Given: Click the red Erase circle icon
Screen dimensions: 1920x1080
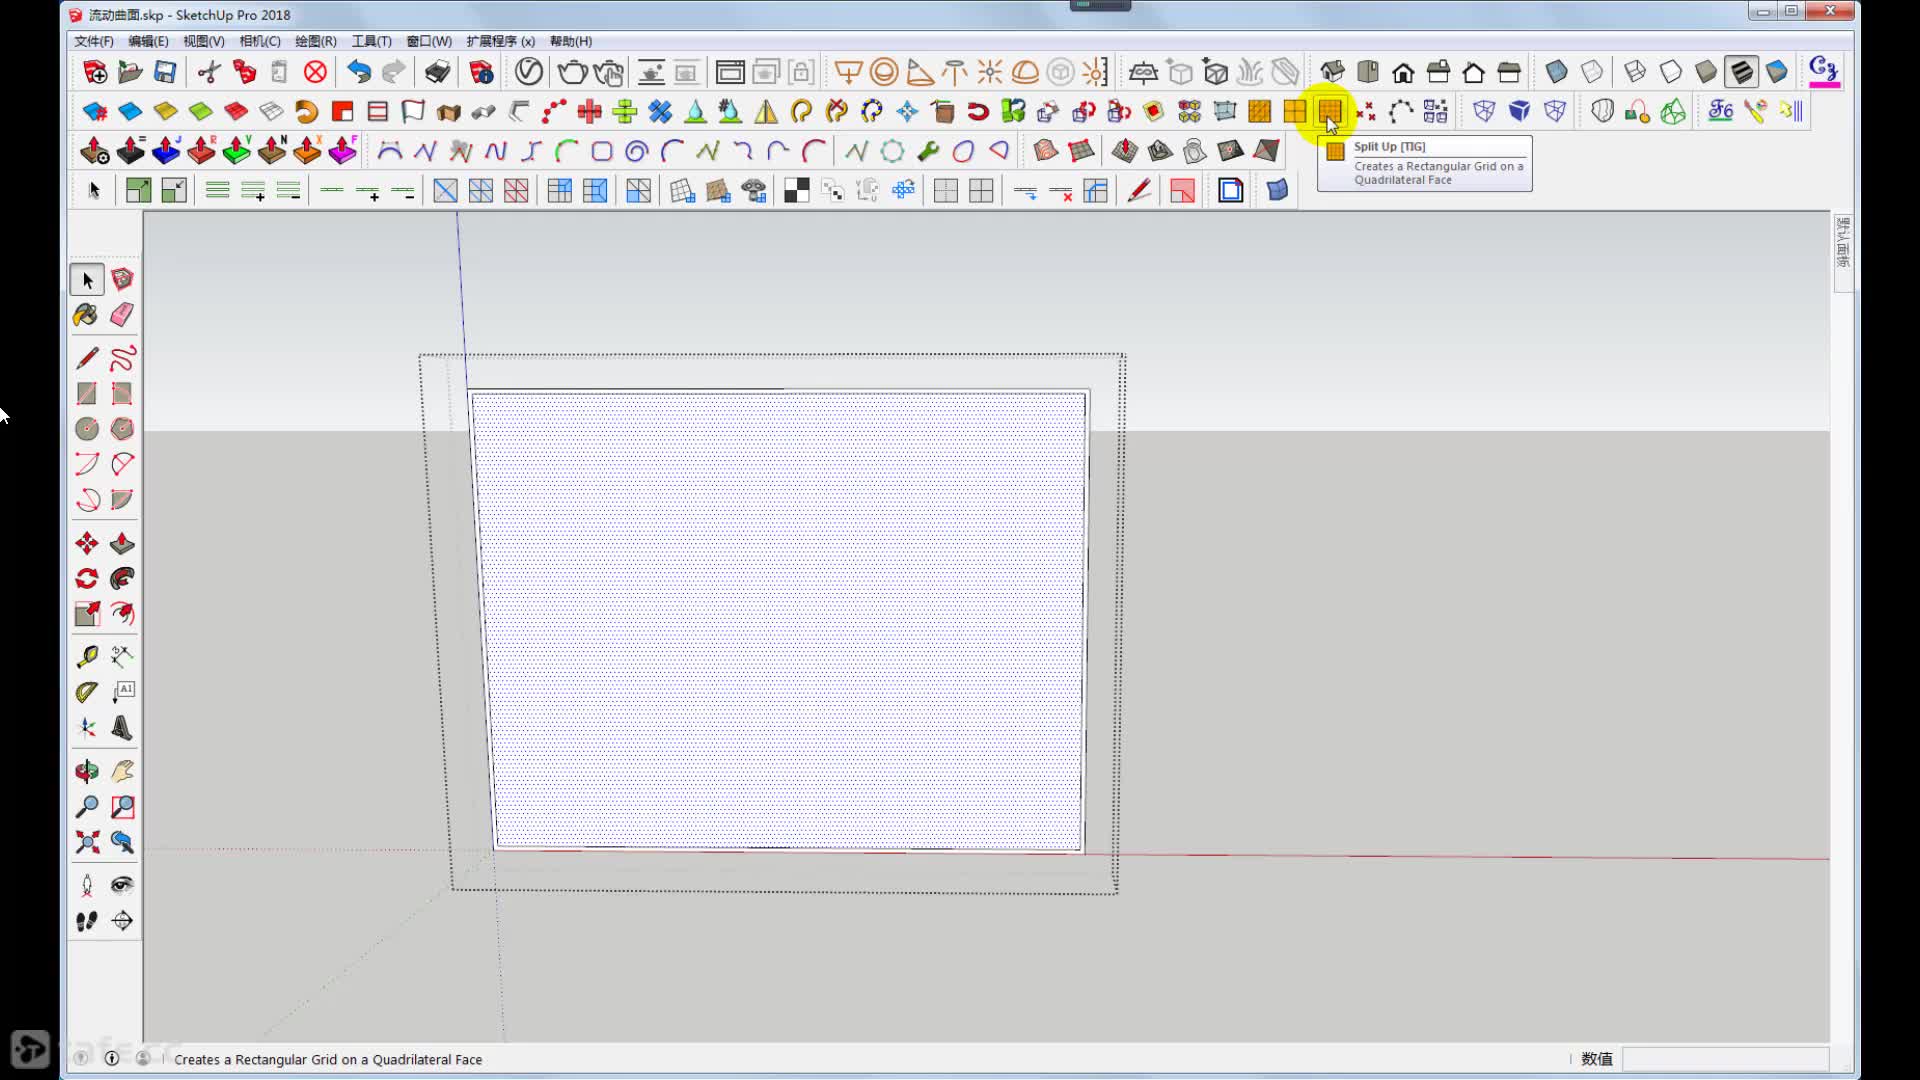Looking at the screenshot, I should pyautogui.click(x=315, y=72).
